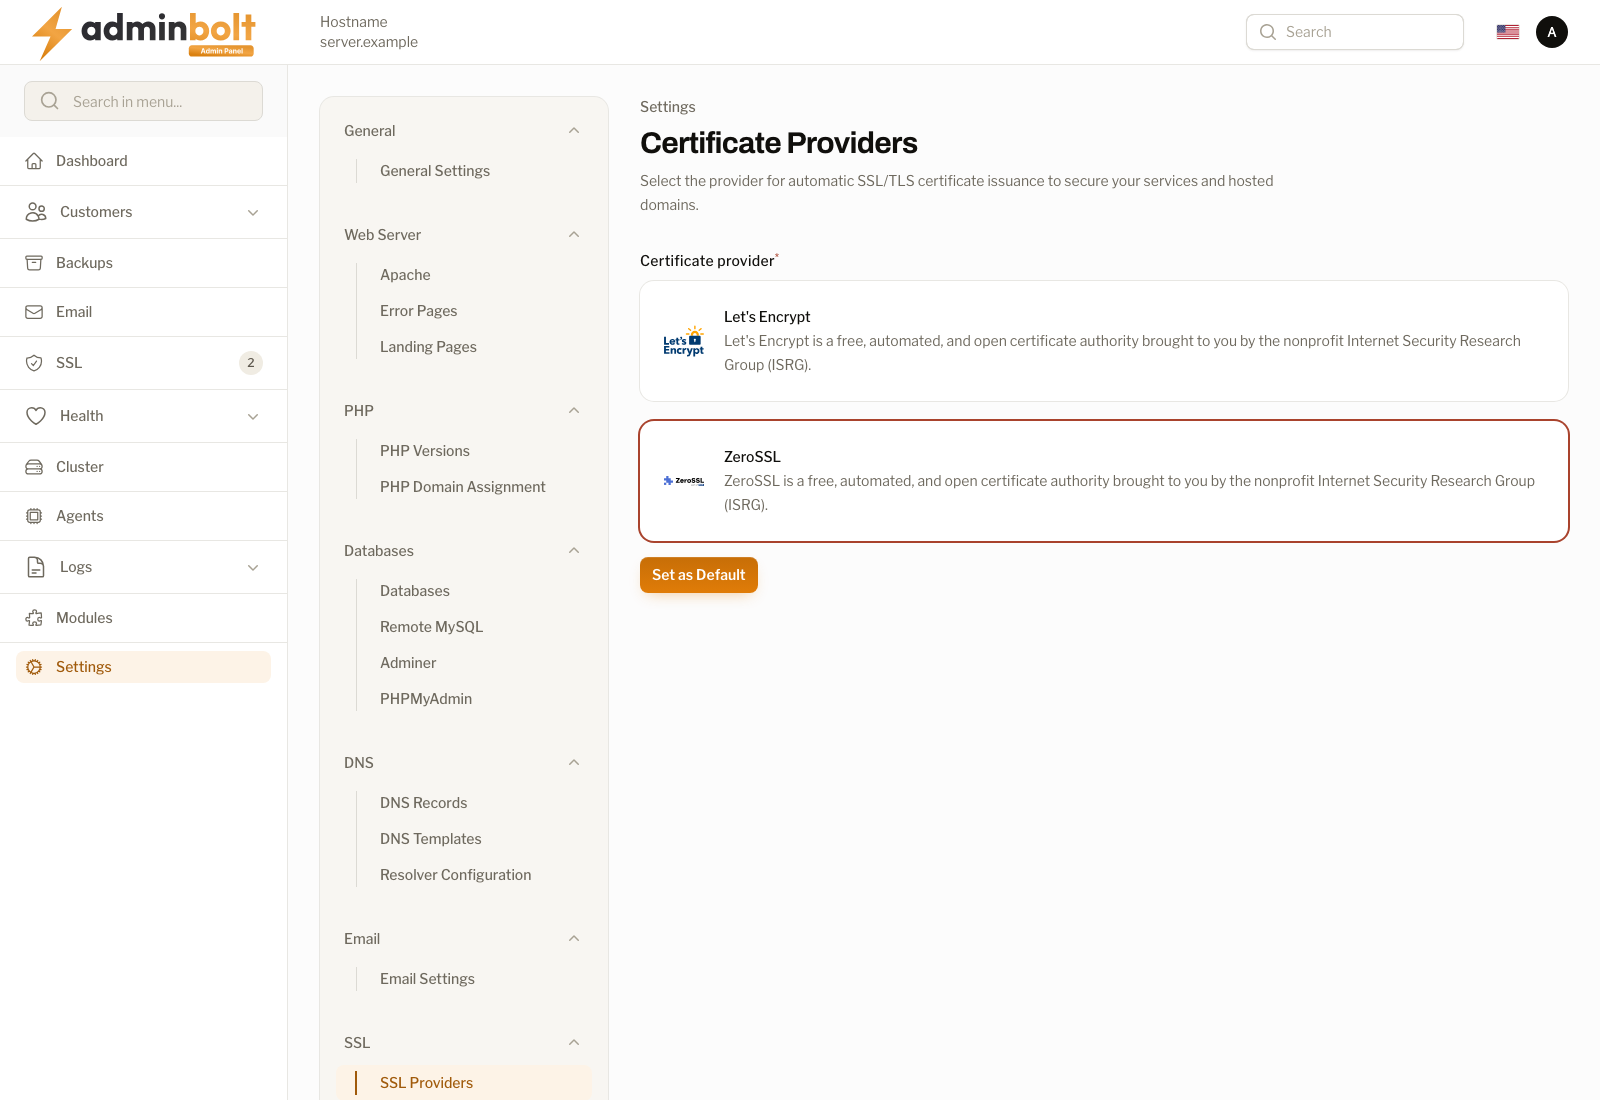Click the Health heart icon

(x=36, y=416)
